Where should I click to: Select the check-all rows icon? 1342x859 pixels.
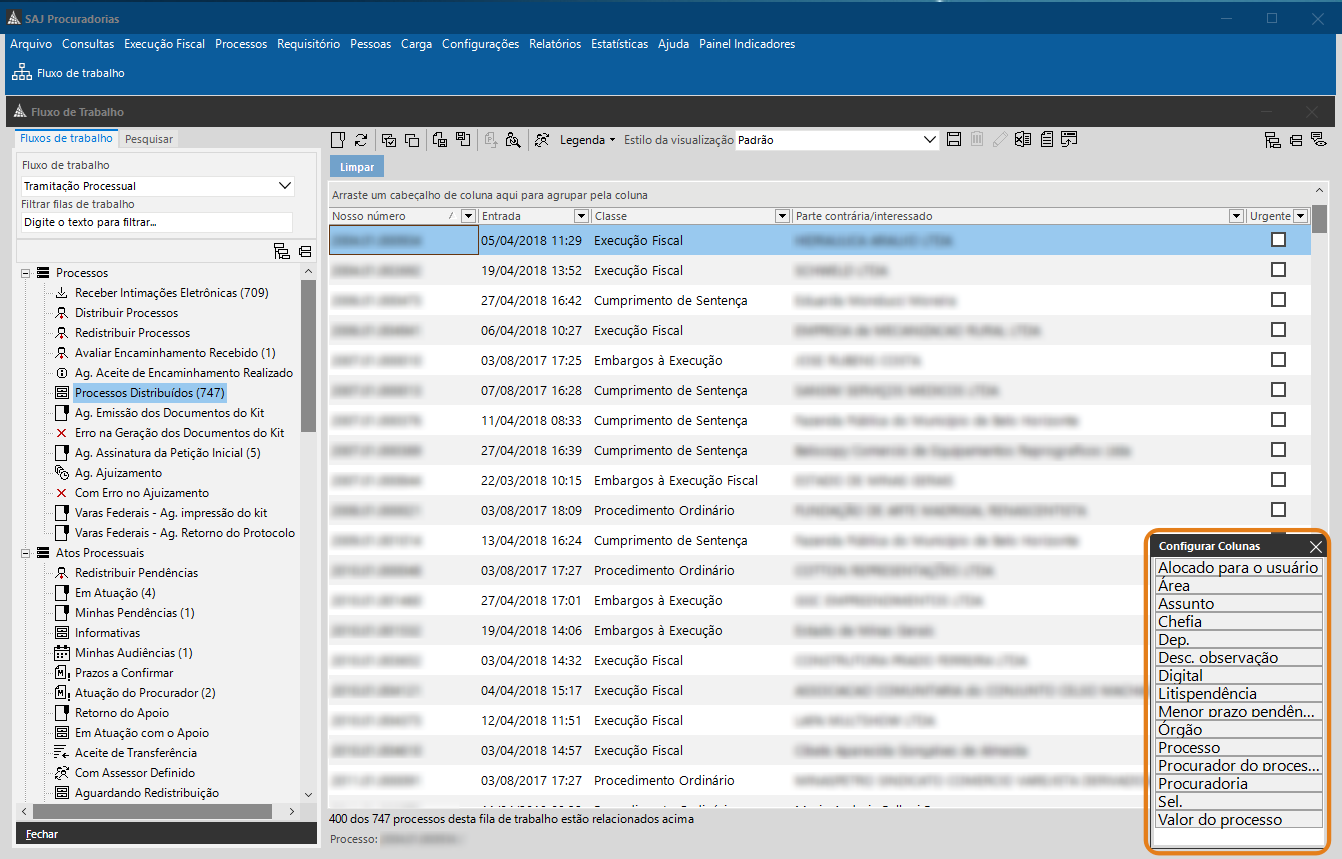(387, 140)
